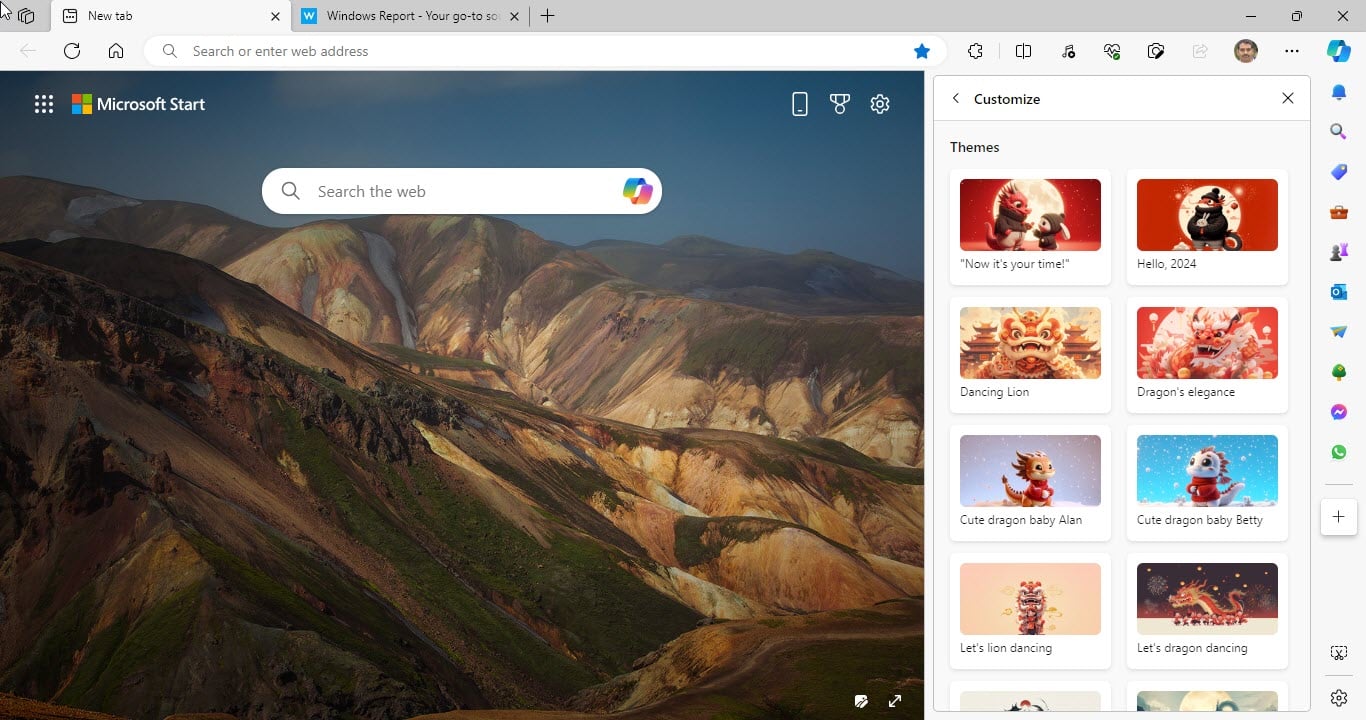Open sidebar green tree icon
1366x720 pixels.
(1339, 372)
